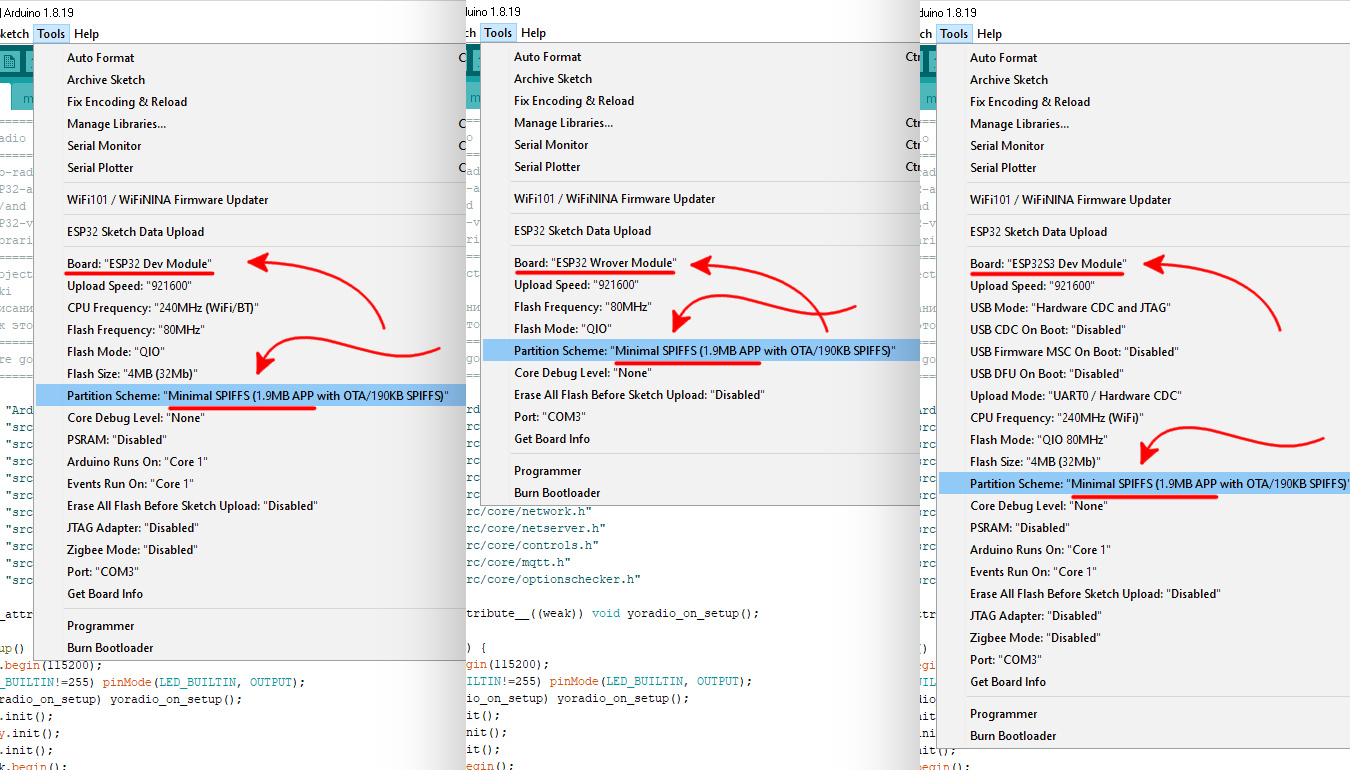Image resolution: width=1350 pixels, height=770 pixels.
Task: Open USB CDC On Boot option
Action: [1047, 330]
